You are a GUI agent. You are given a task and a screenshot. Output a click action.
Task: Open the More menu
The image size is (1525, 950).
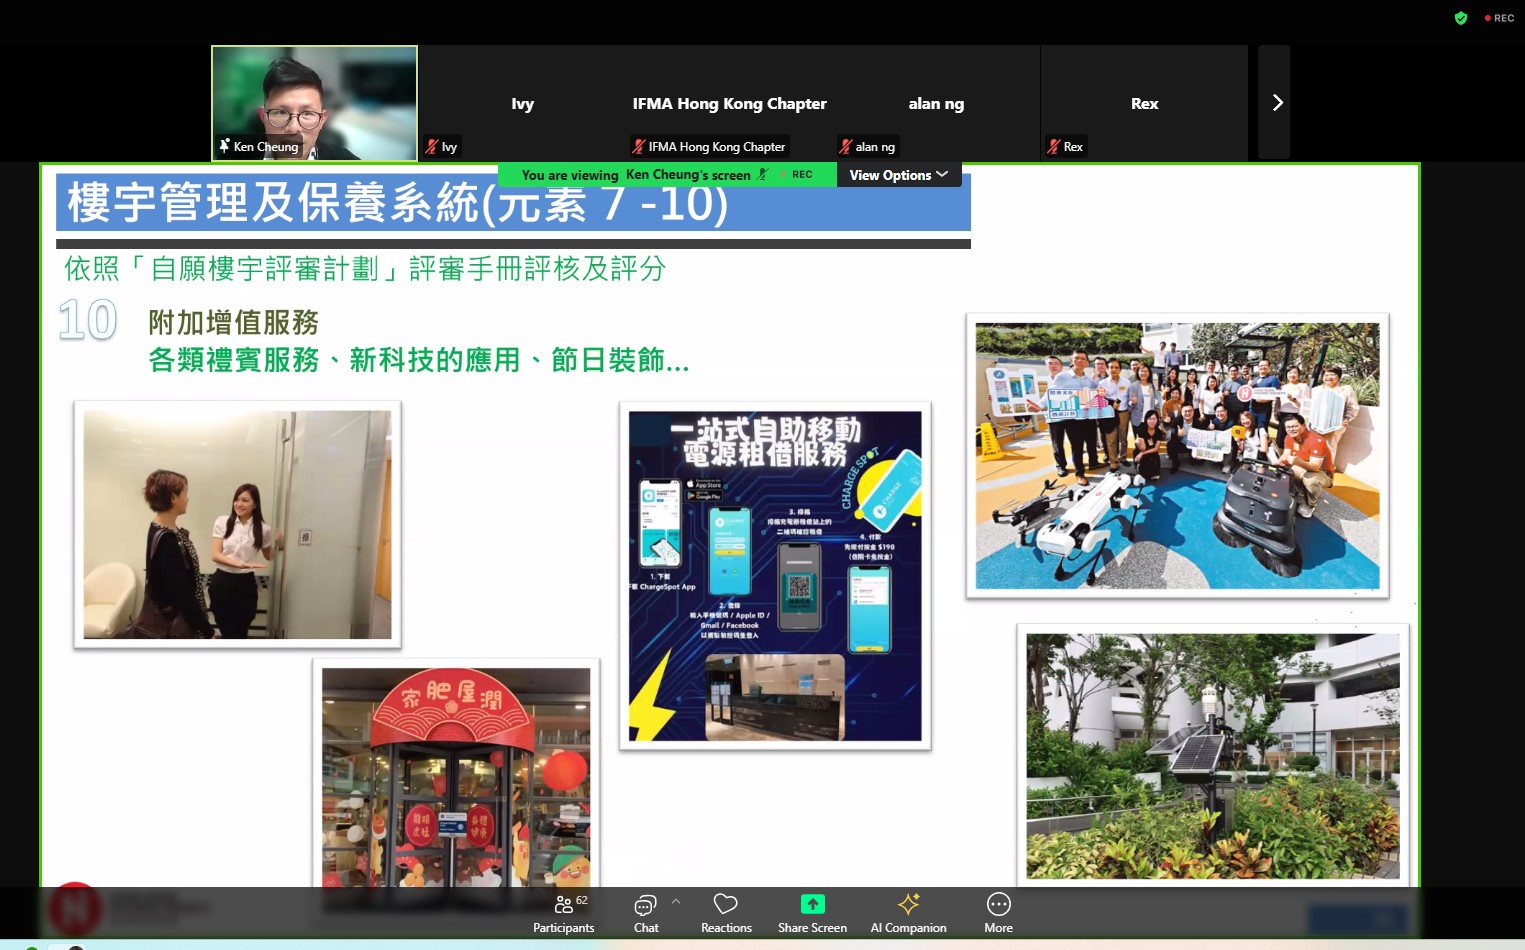coord(997,912)
